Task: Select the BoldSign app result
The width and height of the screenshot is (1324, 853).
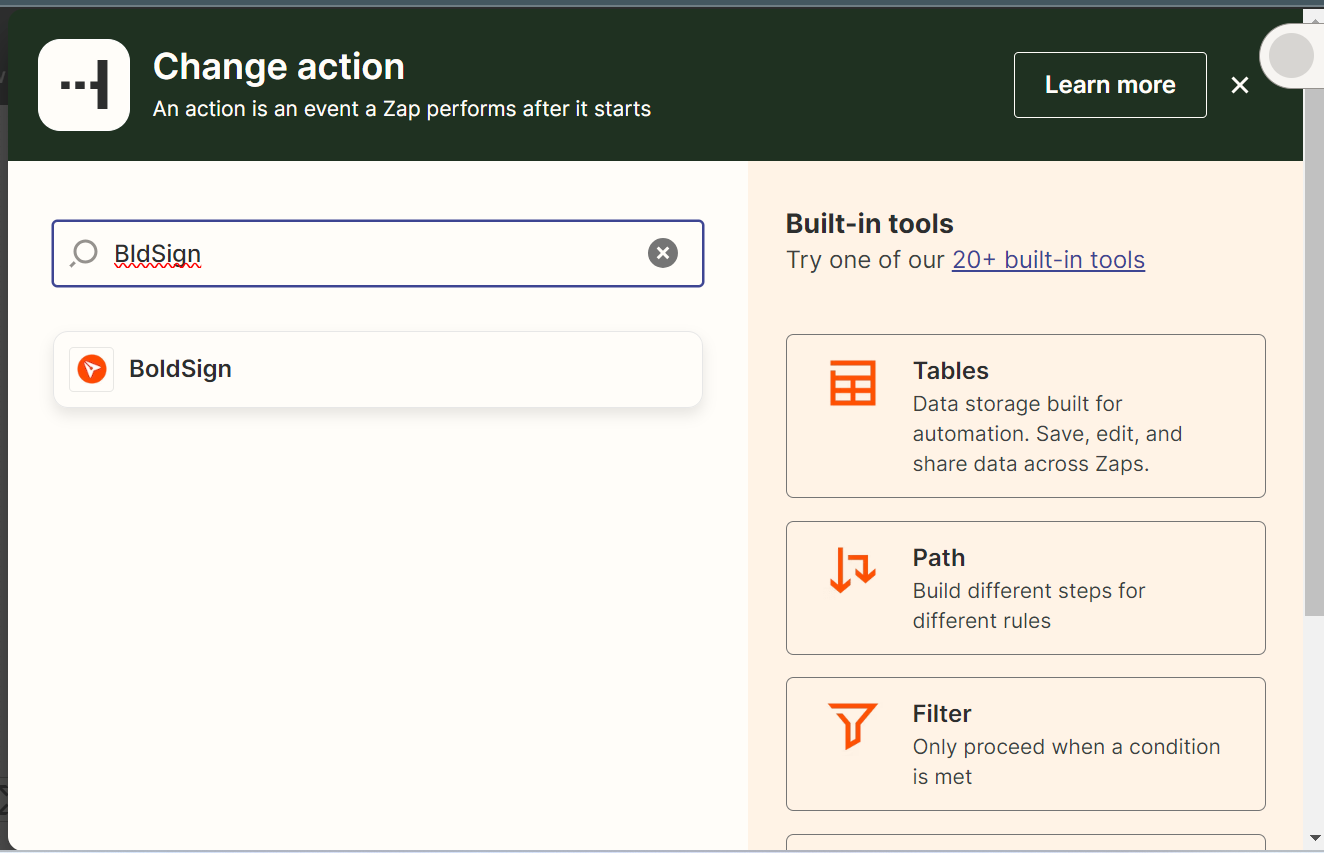Action: pos(378,369)
